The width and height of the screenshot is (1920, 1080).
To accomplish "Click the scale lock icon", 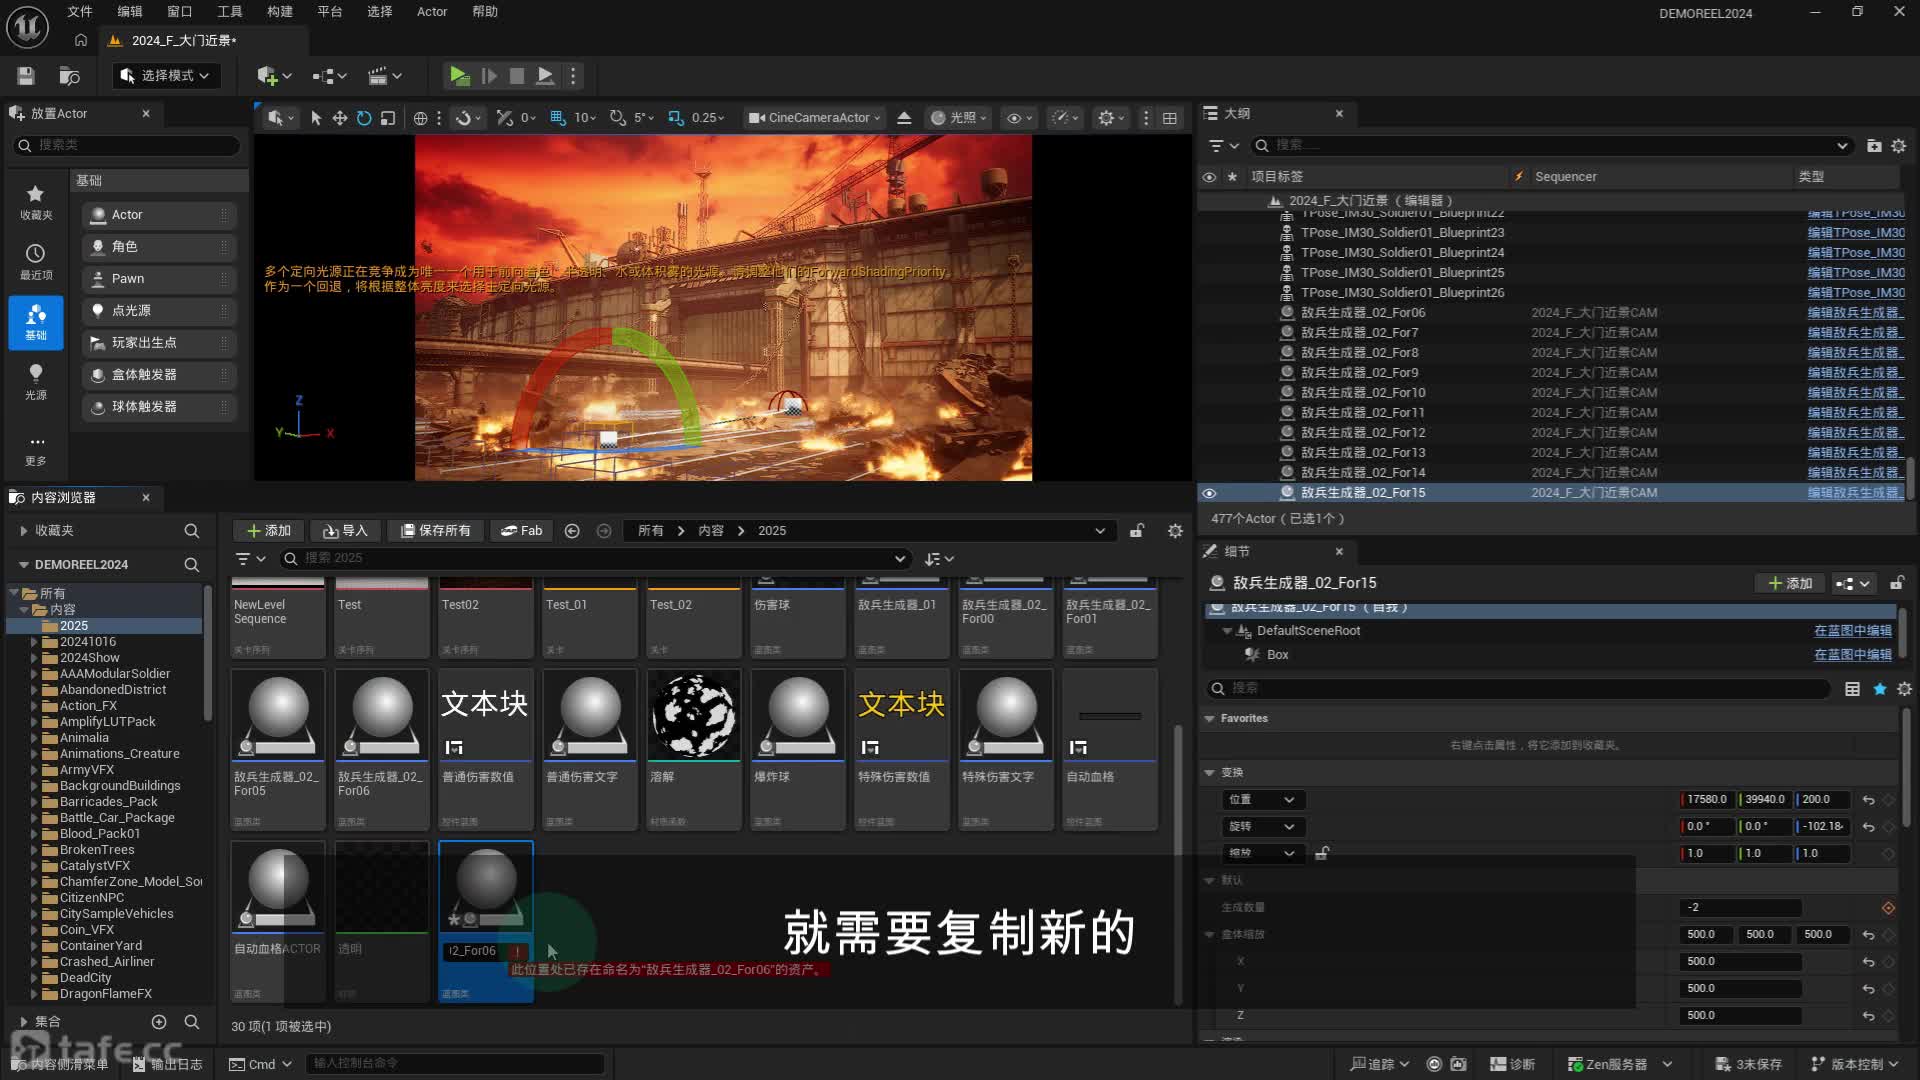I will point(1322,853).
